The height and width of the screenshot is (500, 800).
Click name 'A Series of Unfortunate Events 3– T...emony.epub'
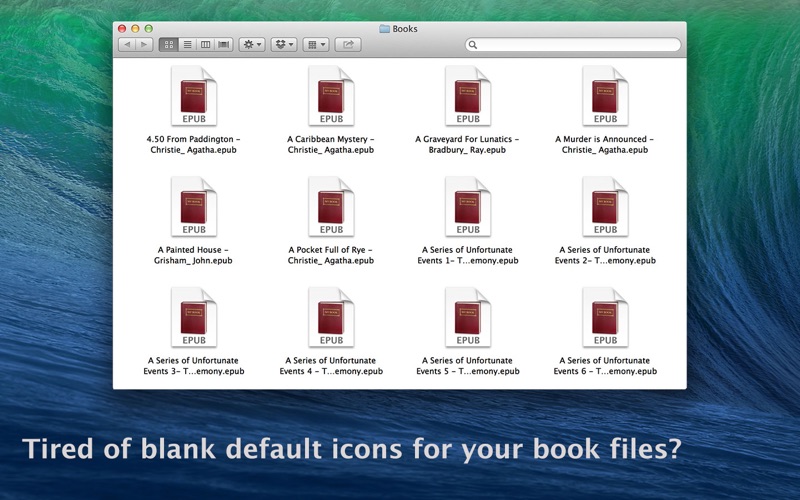[194, 366]
